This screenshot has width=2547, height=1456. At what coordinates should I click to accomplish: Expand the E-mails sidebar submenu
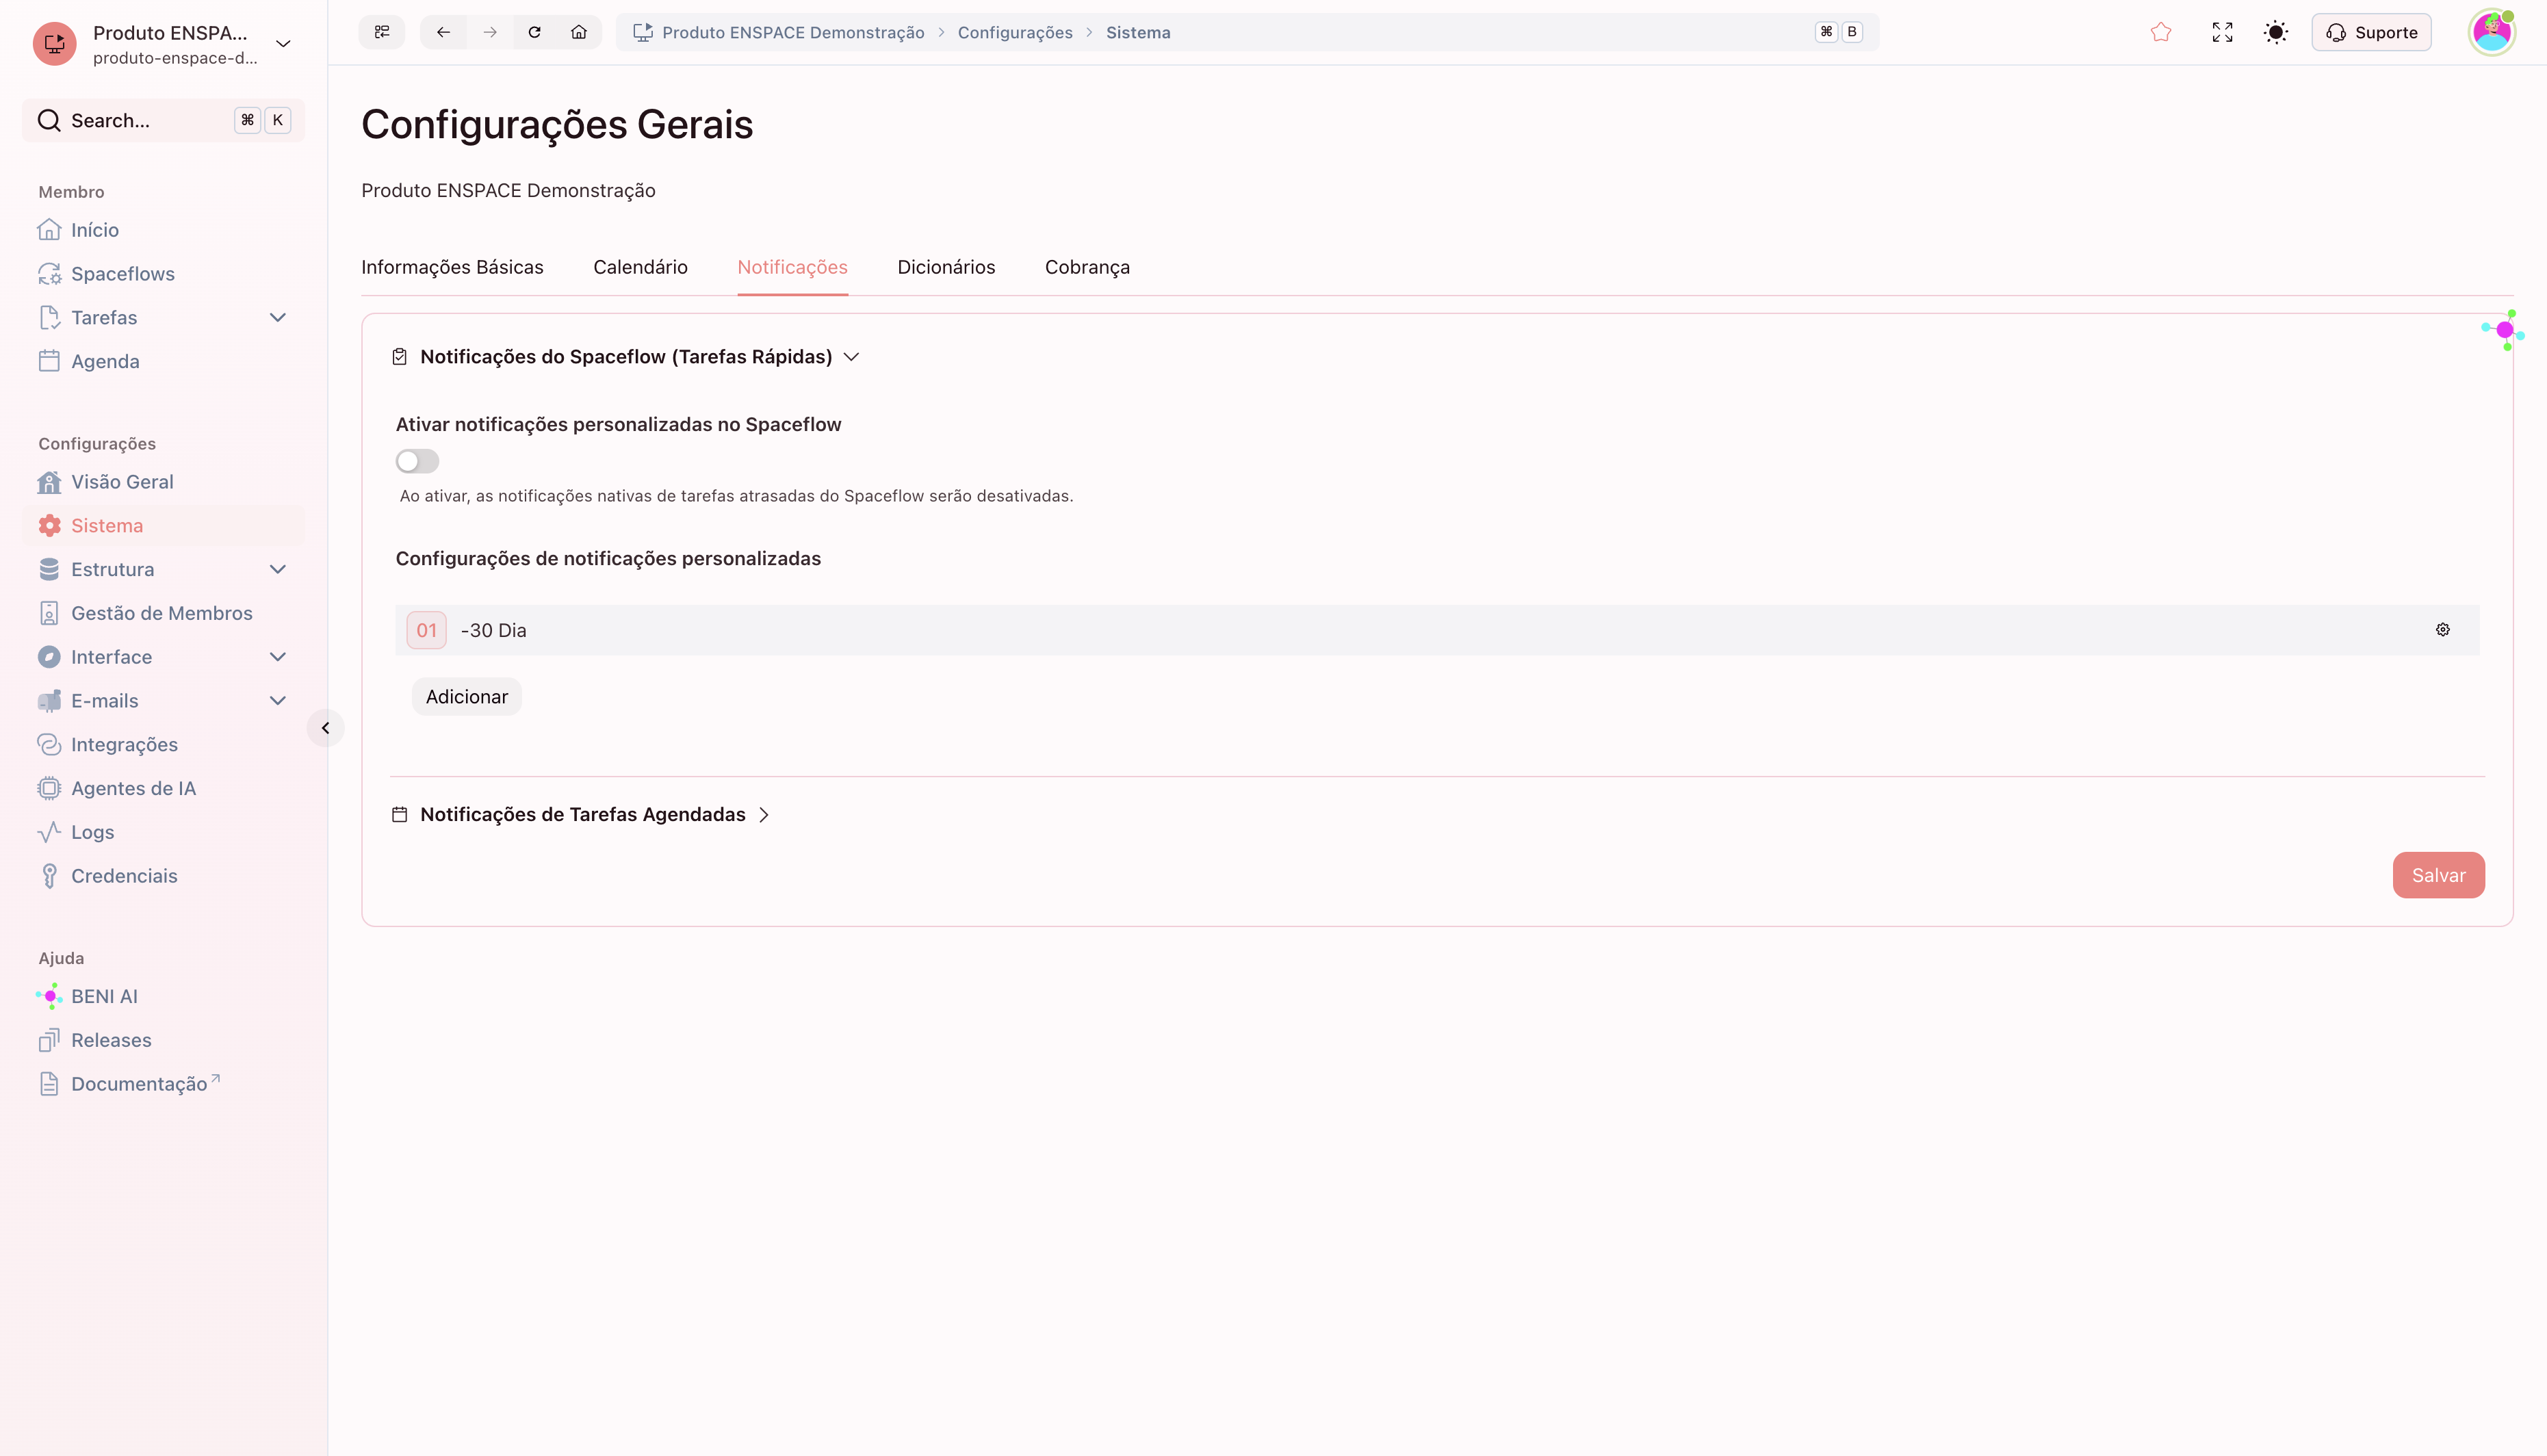tap(278, 701)
